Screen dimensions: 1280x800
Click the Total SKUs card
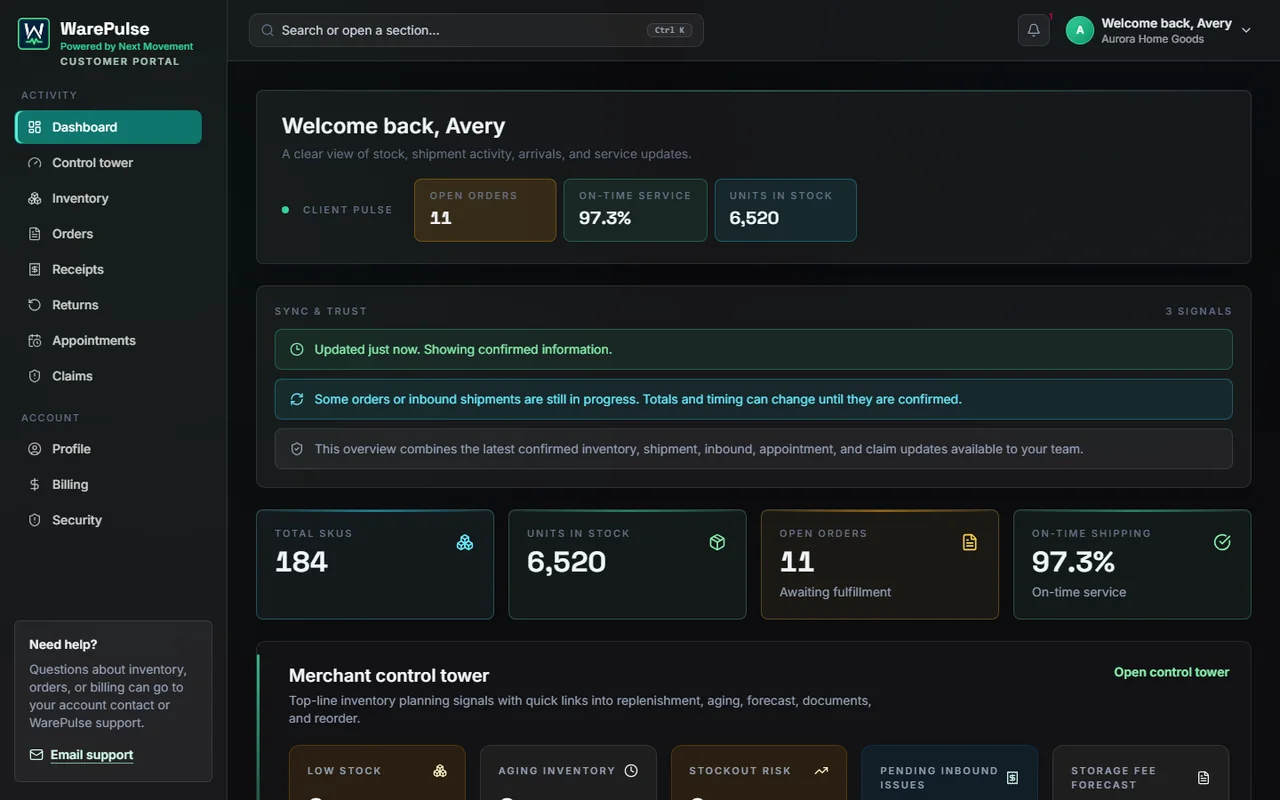click(x=375, y=564)
